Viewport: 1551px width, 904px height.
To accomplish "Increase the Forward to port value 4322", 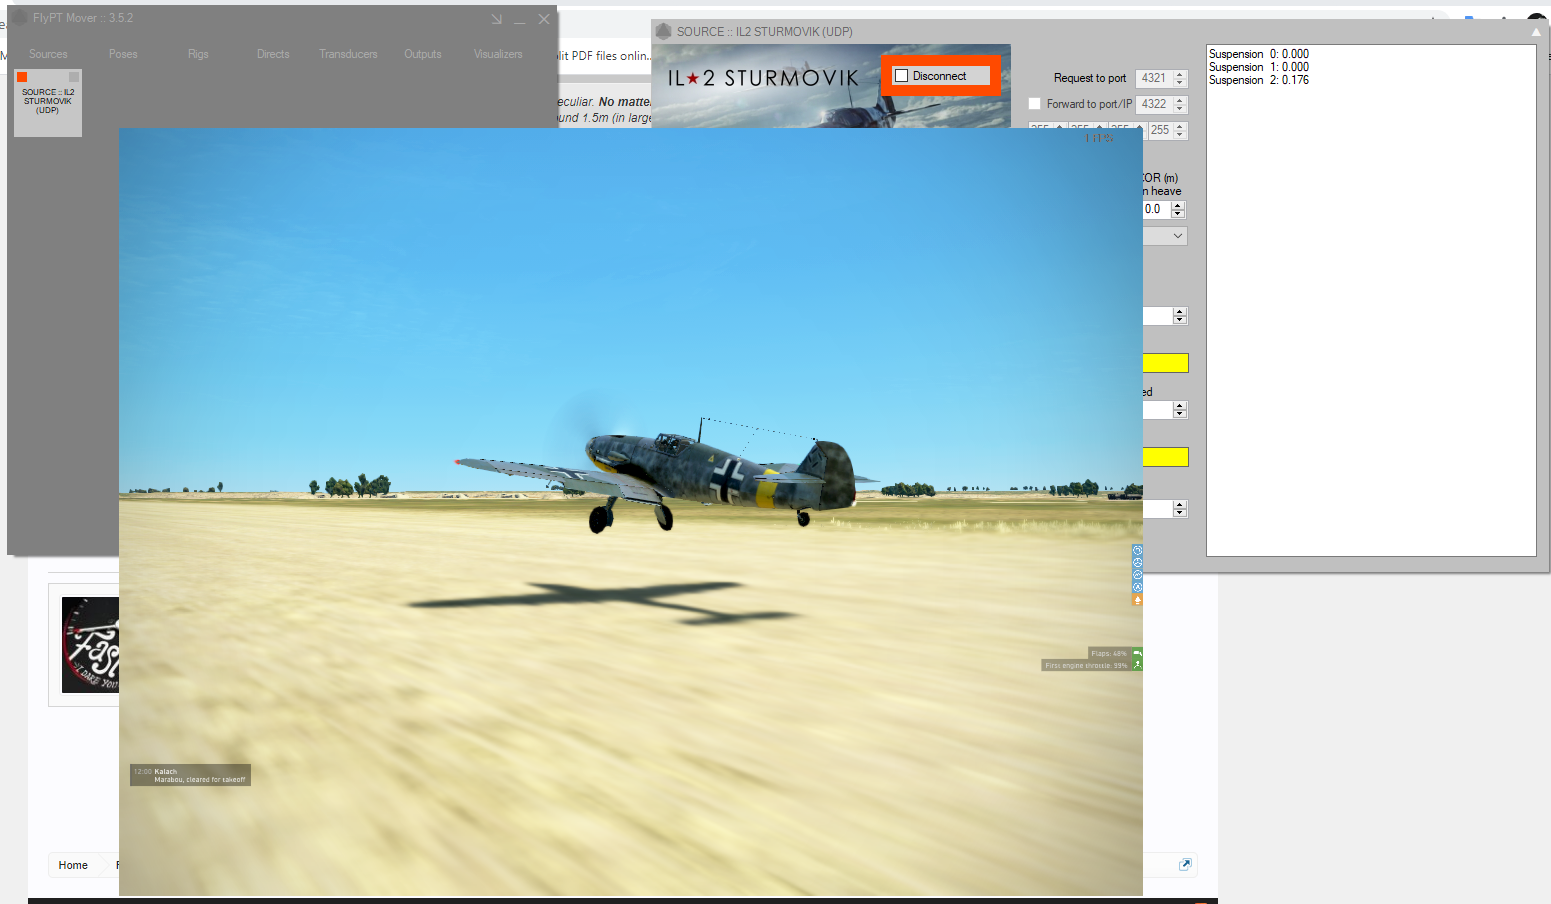I will [x=1180, y=100].
